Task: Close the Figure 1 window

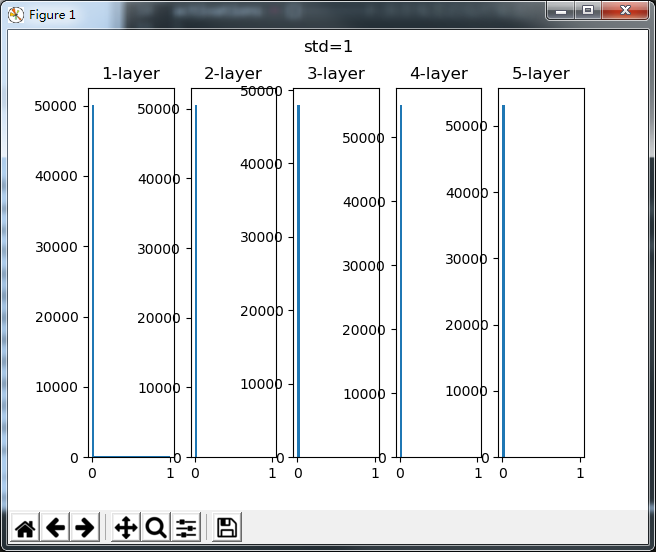Action: pos(625,11)
